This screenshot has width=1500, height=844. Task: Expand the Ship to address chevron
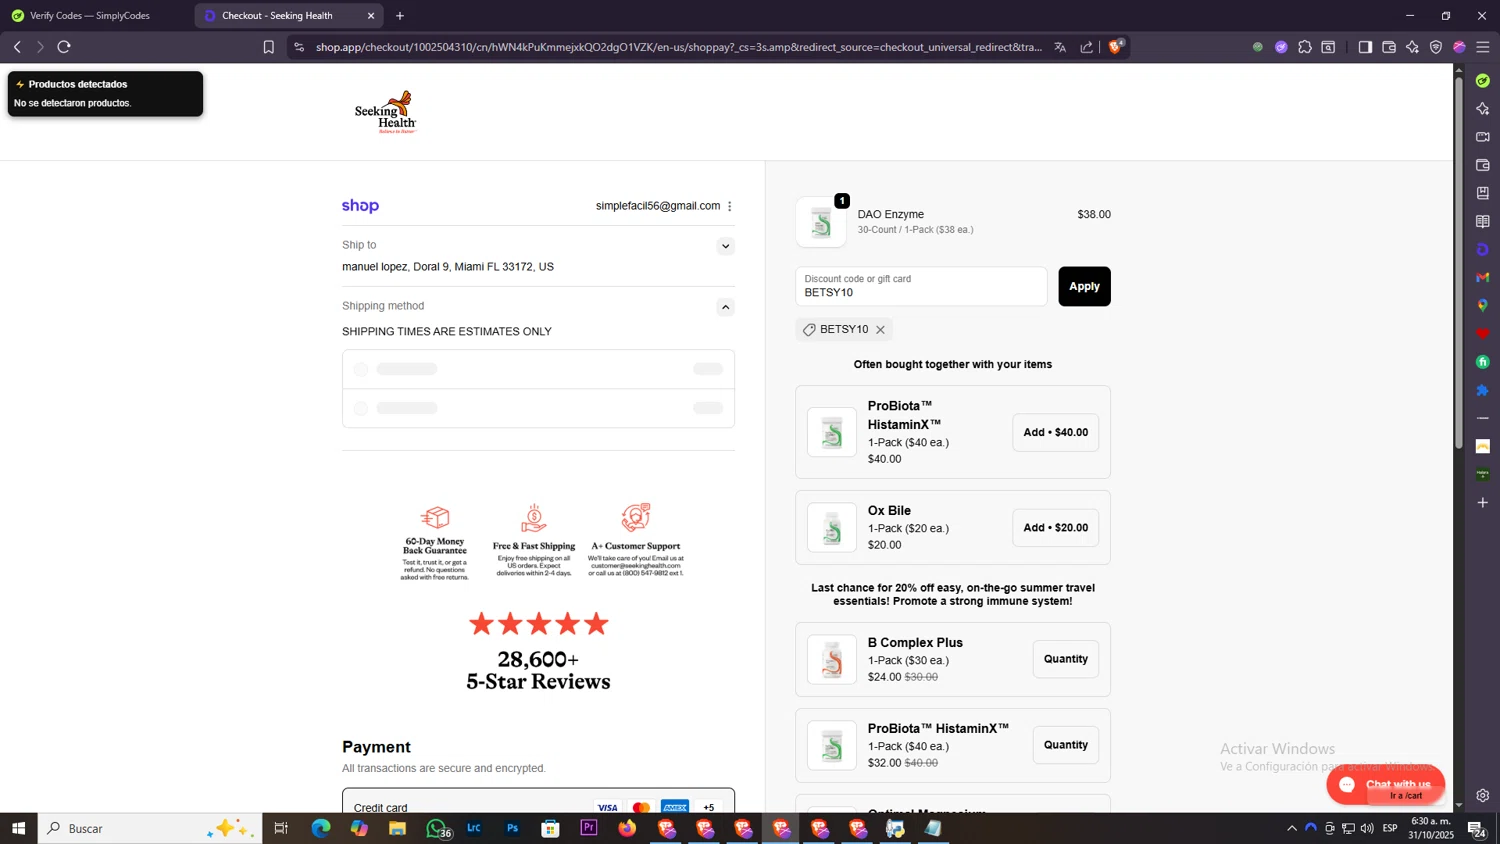[726, 246]
